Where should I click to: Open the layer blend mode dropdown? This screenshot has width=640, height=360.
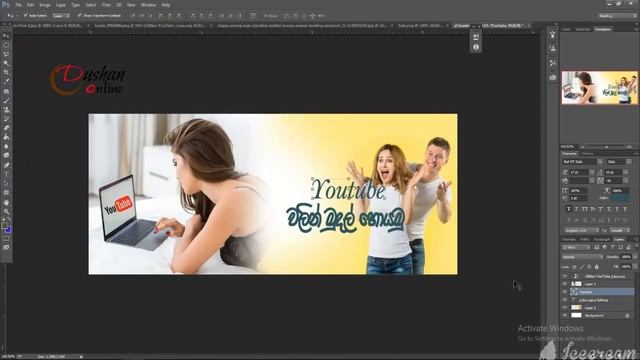coord(582,257)
